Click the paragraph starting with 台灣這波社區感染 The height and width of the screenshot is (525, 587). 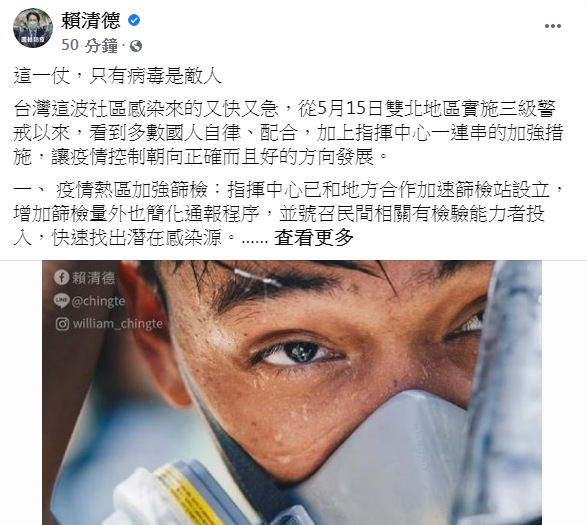pos(288,133)
